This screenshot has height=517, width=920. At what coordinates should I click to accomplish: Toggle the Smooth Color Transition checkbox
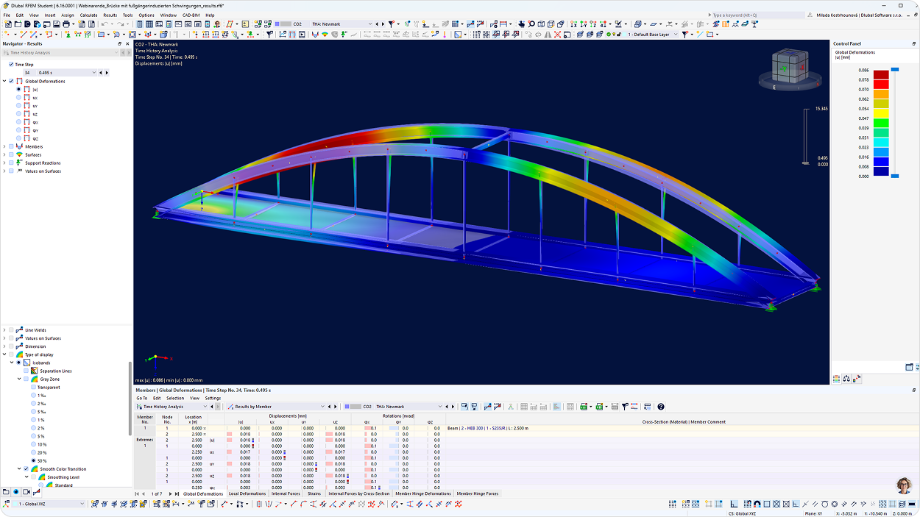coord(26,469)
